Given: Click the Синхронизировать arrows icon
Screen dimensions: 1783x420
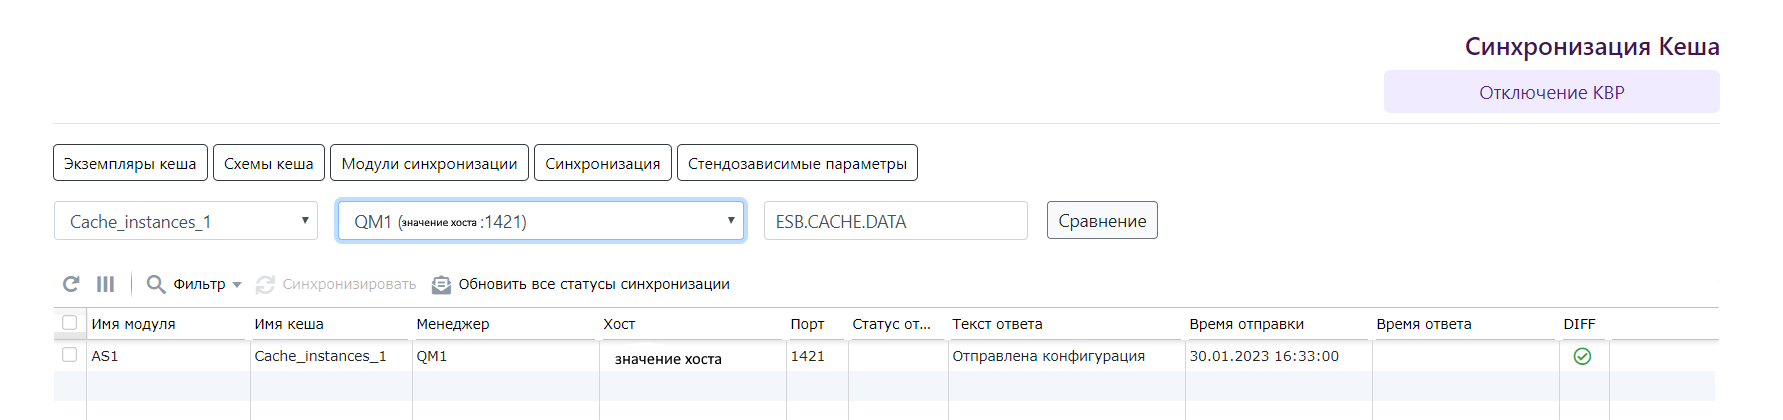Looking at the screenshot, I should pyautogui.click(x=265, y=285).
